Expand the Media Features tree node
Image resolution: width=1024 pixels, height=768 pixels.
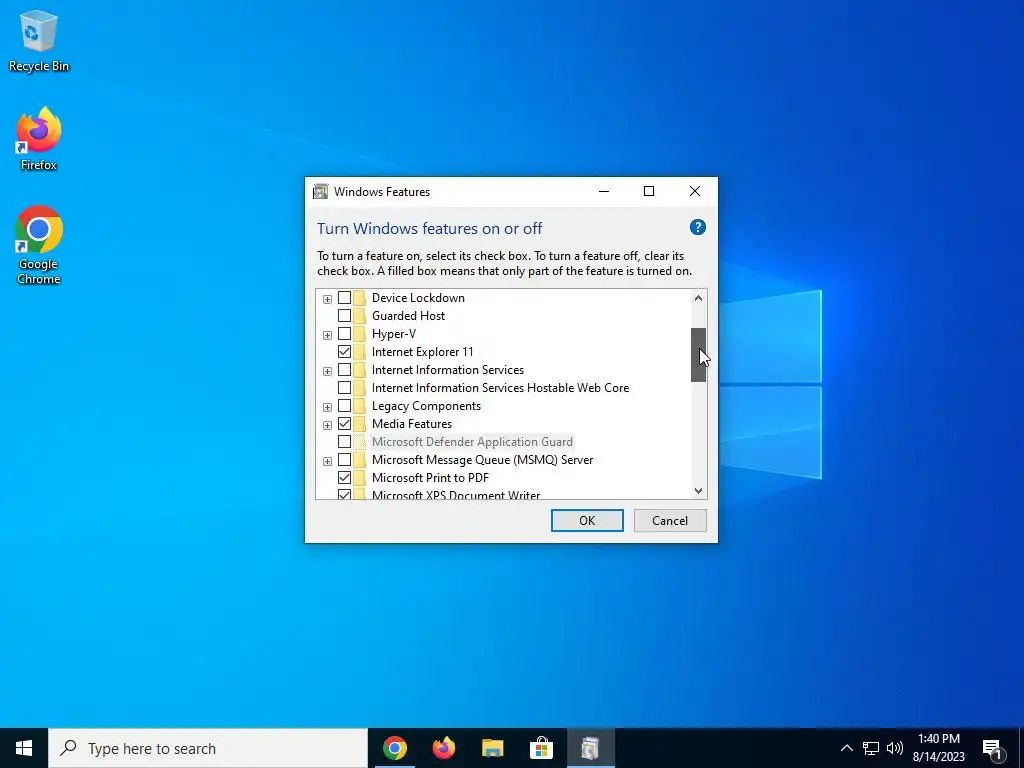click(327, 425)
